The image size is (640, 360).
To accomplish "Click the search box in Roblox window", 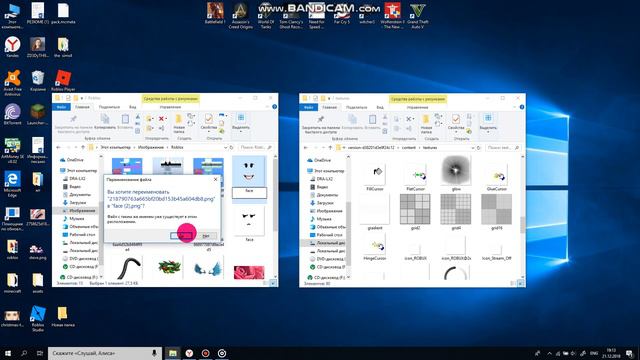I will coord(256,147).
